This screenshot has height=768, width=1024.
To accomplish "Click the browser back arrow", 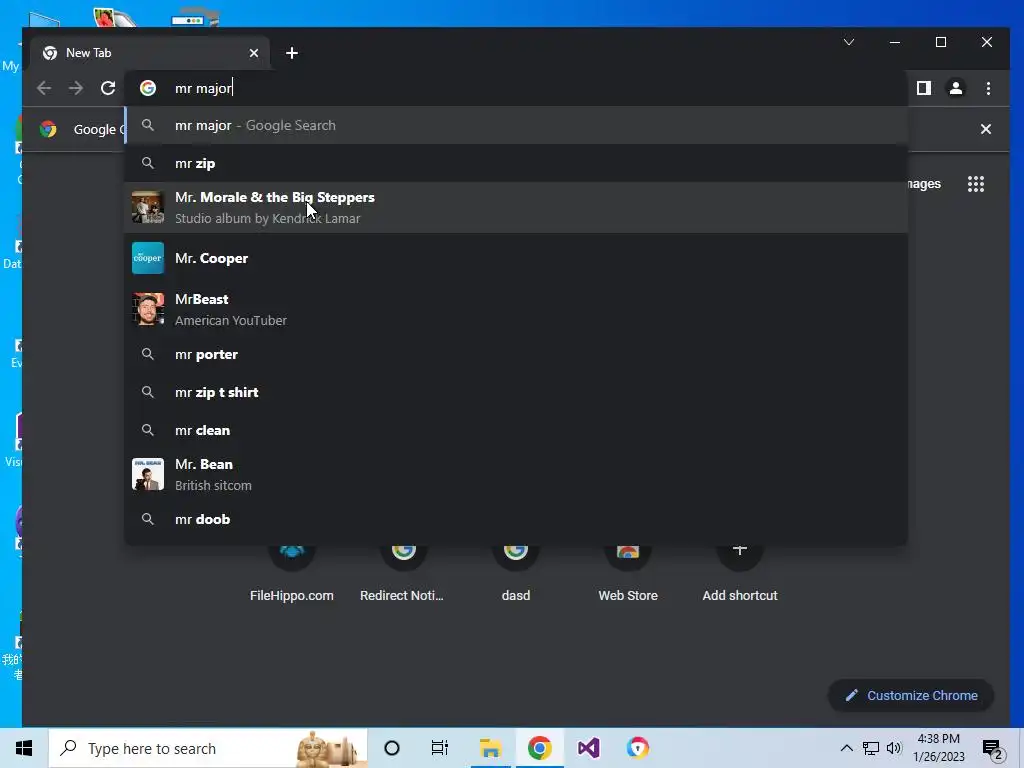I will (x=44, y=88).
